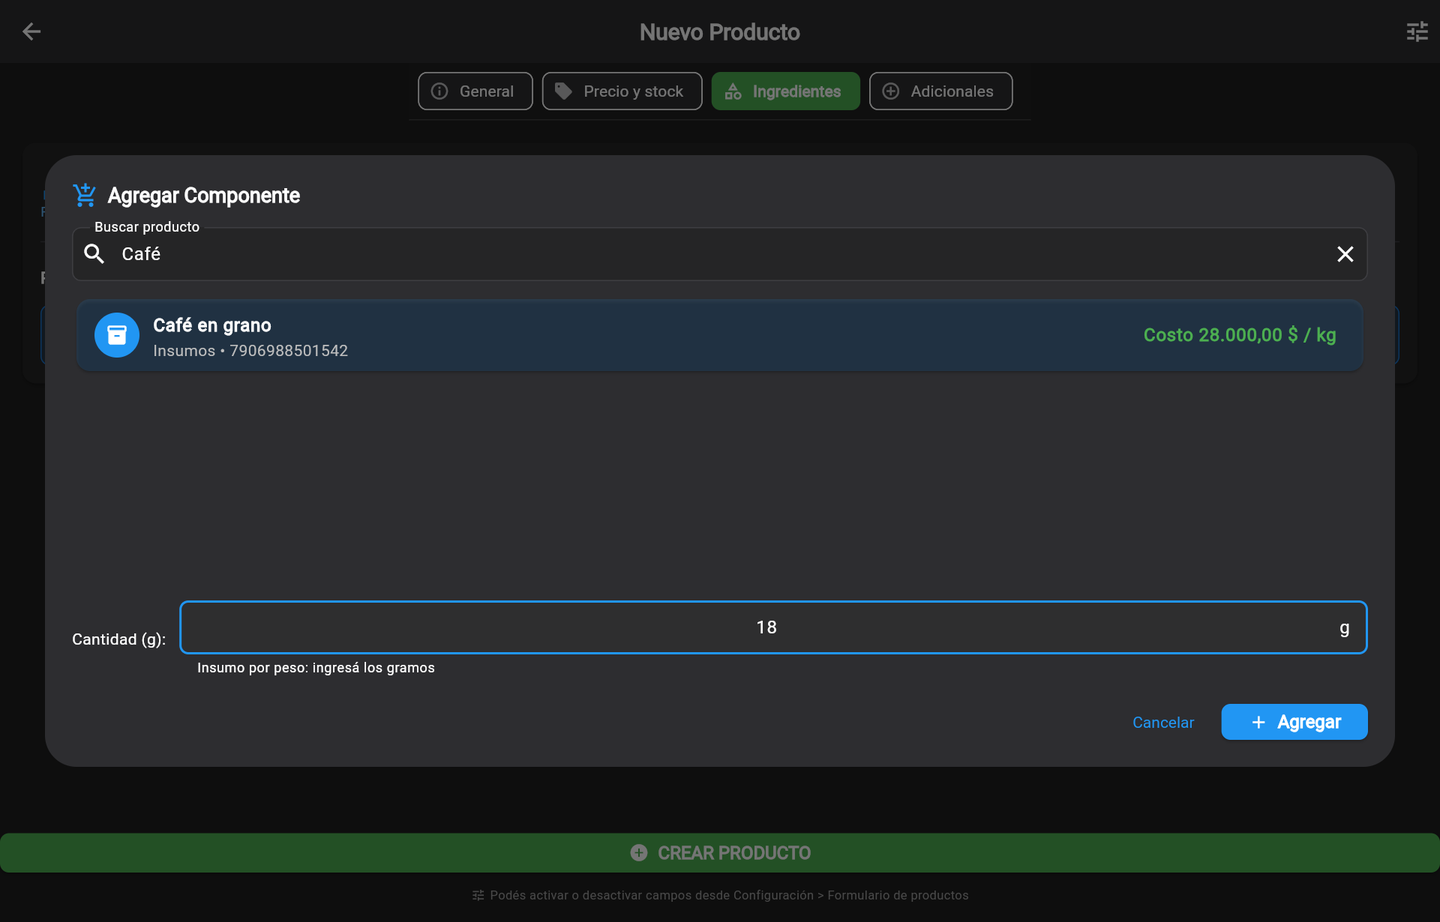
Task: Select the Ingredientes tab
Action: coord(786,91)
